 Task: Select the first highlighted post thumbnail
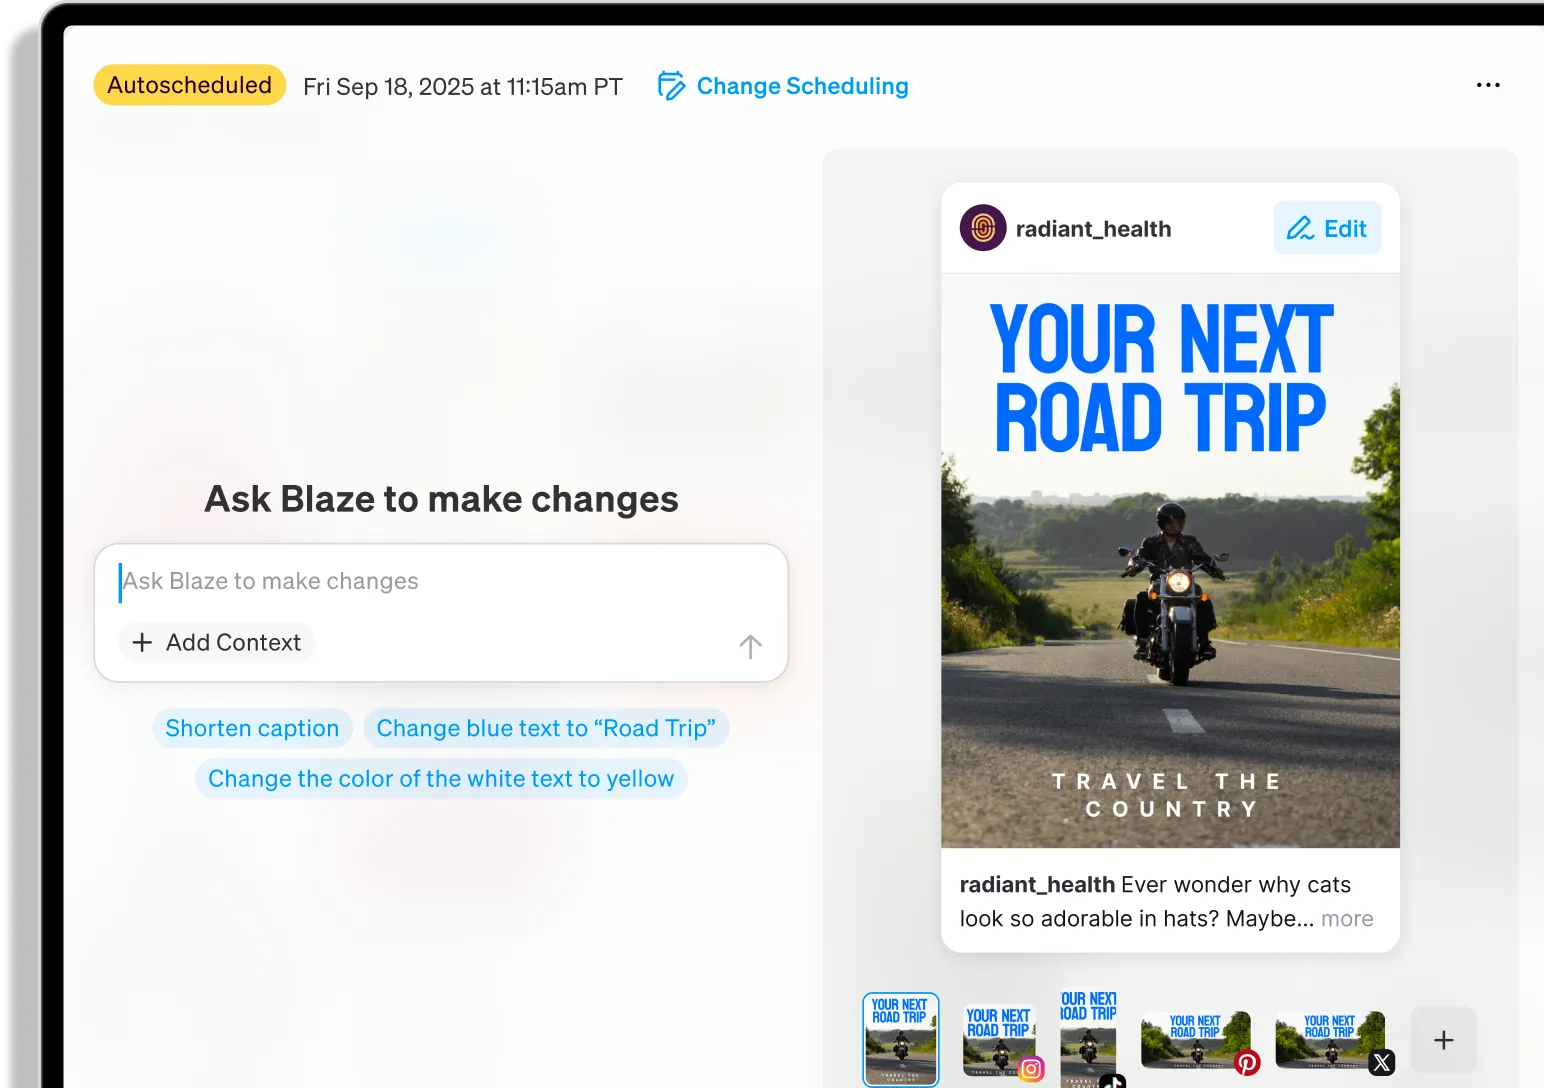[x=901, y=1040]
